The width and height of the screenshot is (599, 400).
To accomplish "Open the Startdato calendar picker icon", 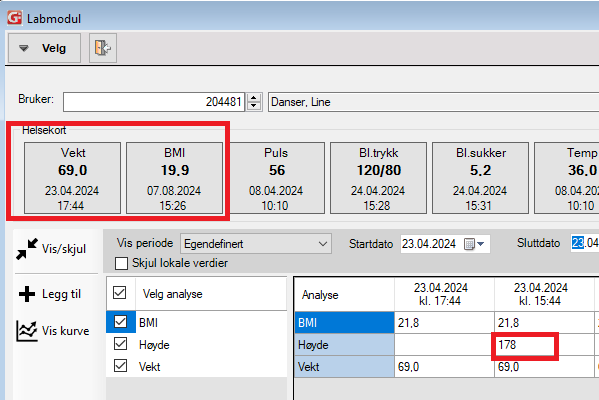I will point(474,244).
